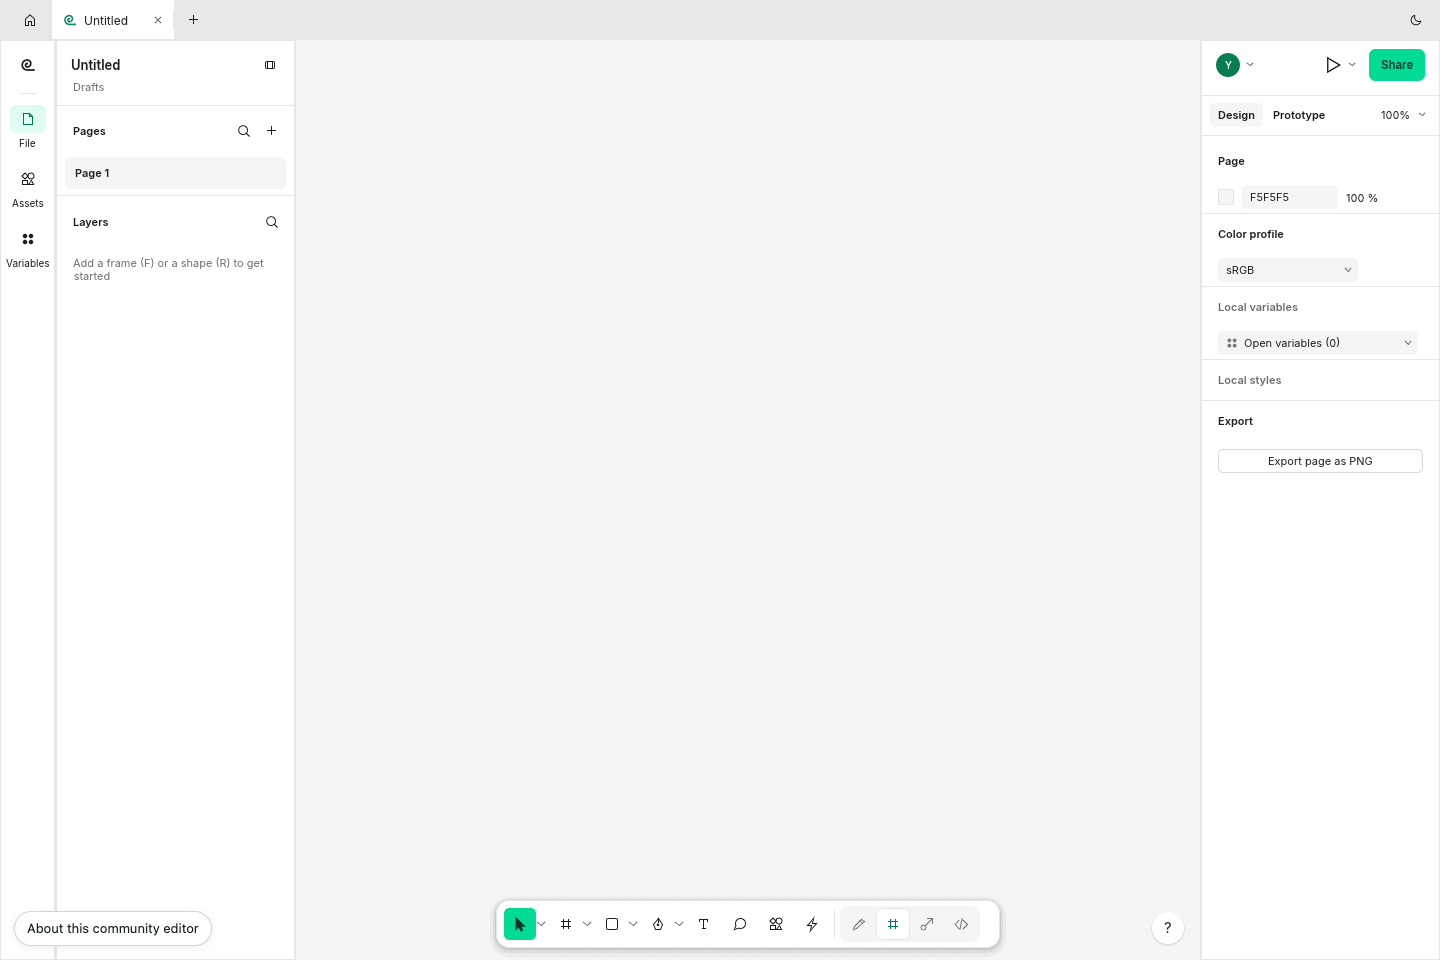Click the F5F5F5 hex color field
This screenshot has width=1440, height=960.
1289,197
